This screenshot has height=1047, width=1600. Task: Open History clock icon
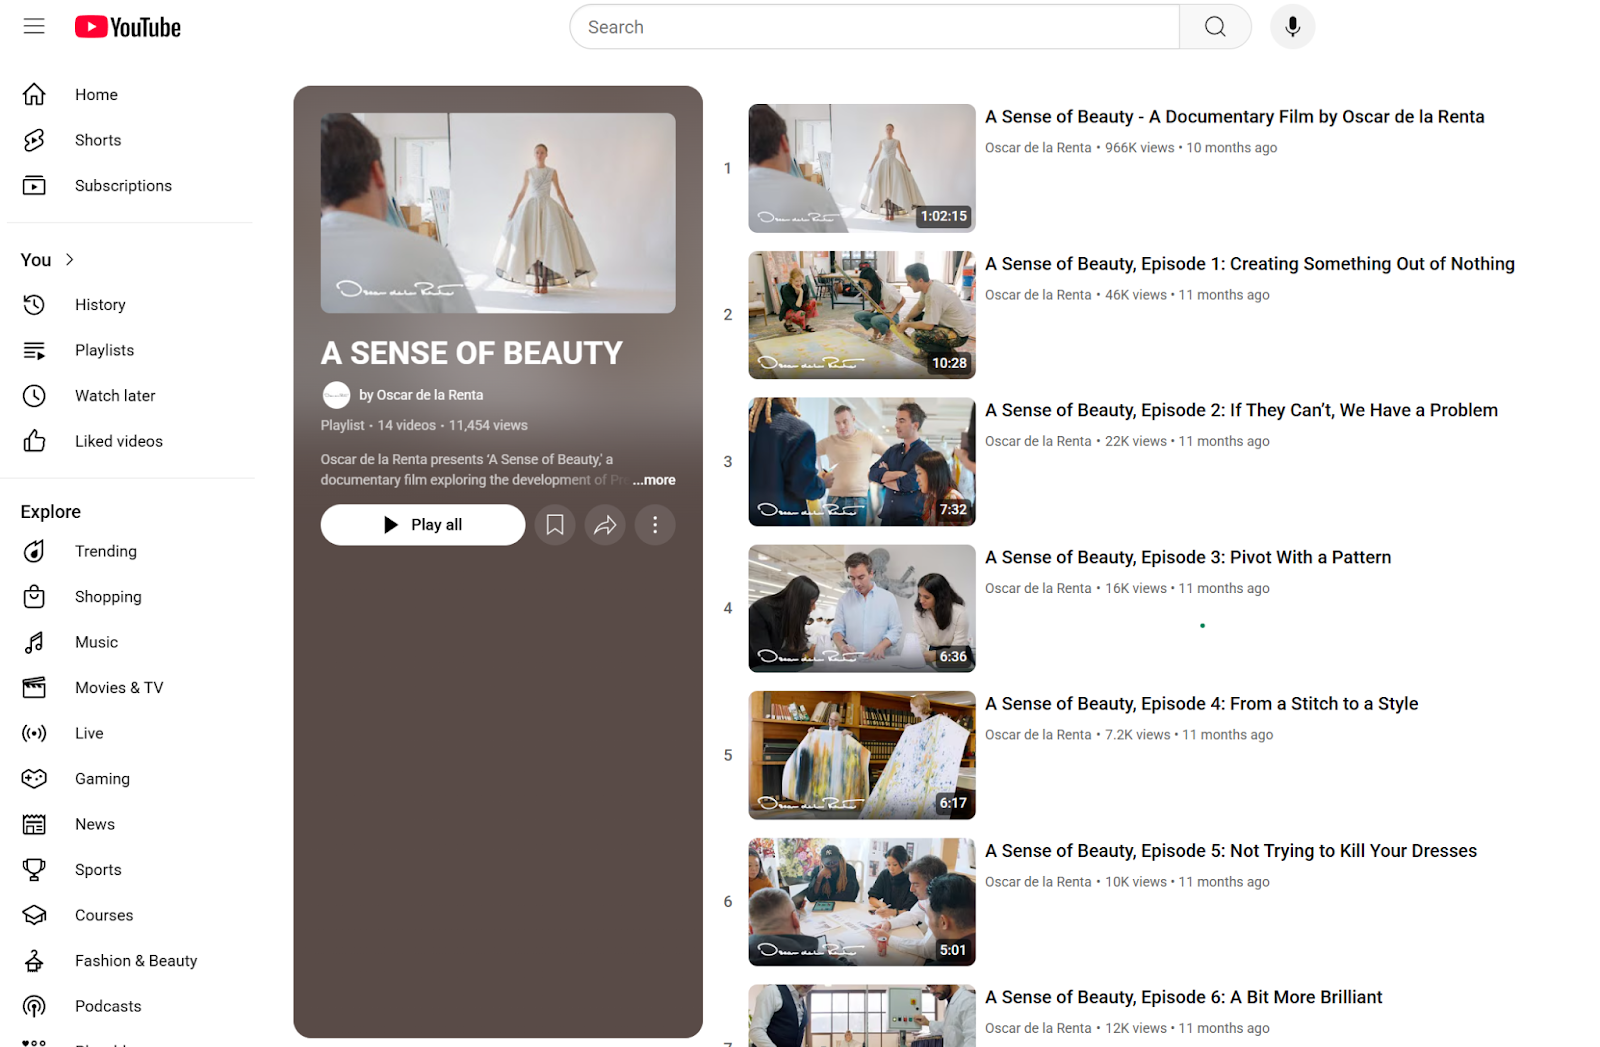(34, 304)
